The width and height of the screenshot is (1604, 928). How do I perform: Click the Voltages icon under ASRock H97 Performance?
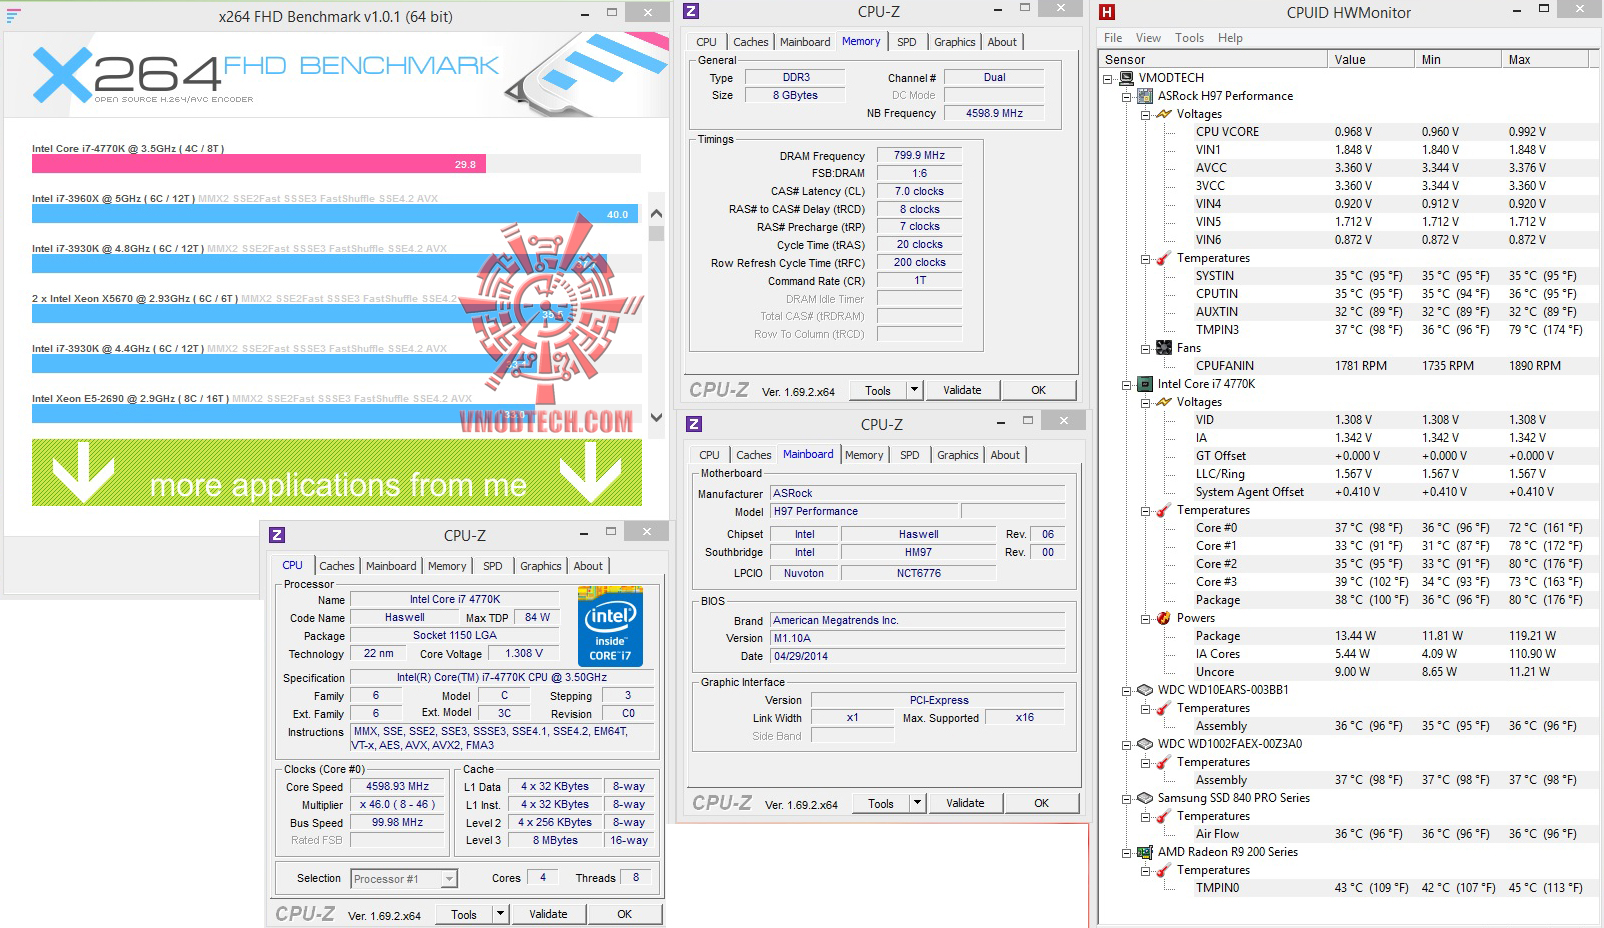pos(1164,114)
